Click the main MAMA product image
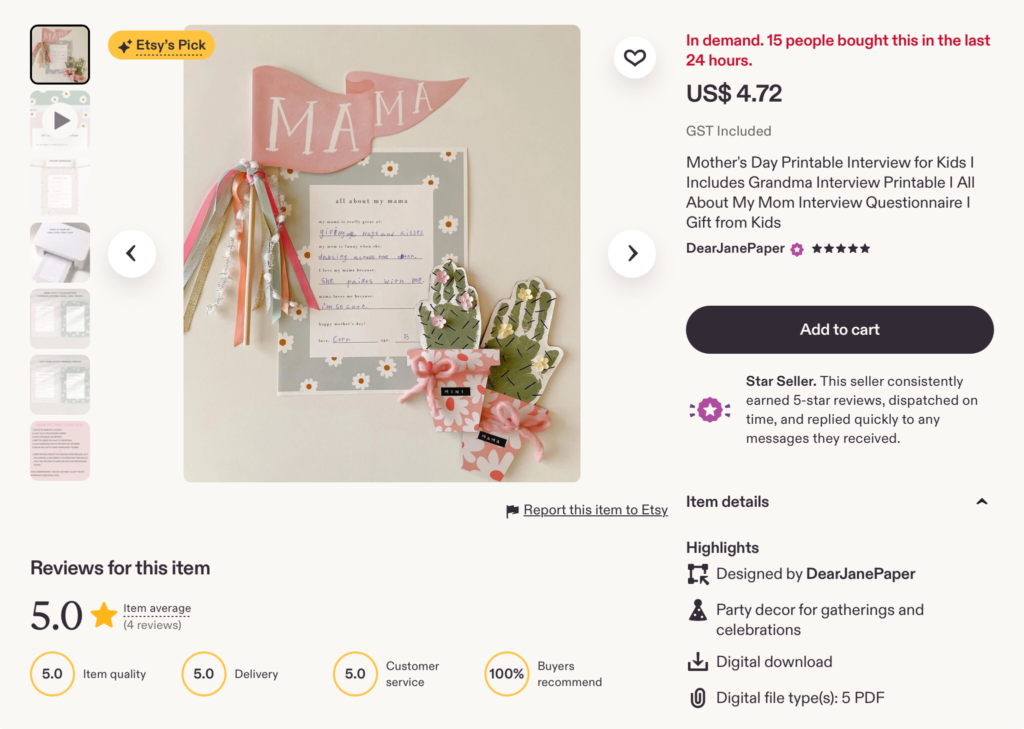Viewport: 1024px width, 729px height. click(x=381, y=253)
